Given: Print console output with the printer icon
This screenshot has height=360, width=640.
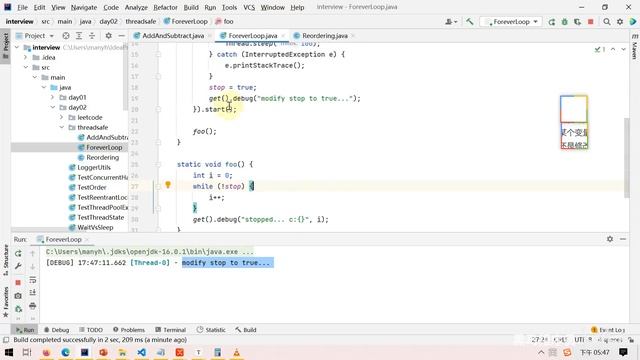Looking at the screenshot, I should 33,306.
